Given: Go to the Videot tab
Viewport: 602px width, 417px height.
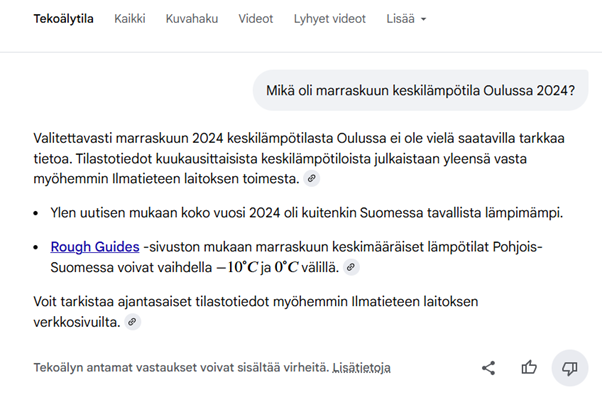Looking at the screenshot, I should 256,19.
